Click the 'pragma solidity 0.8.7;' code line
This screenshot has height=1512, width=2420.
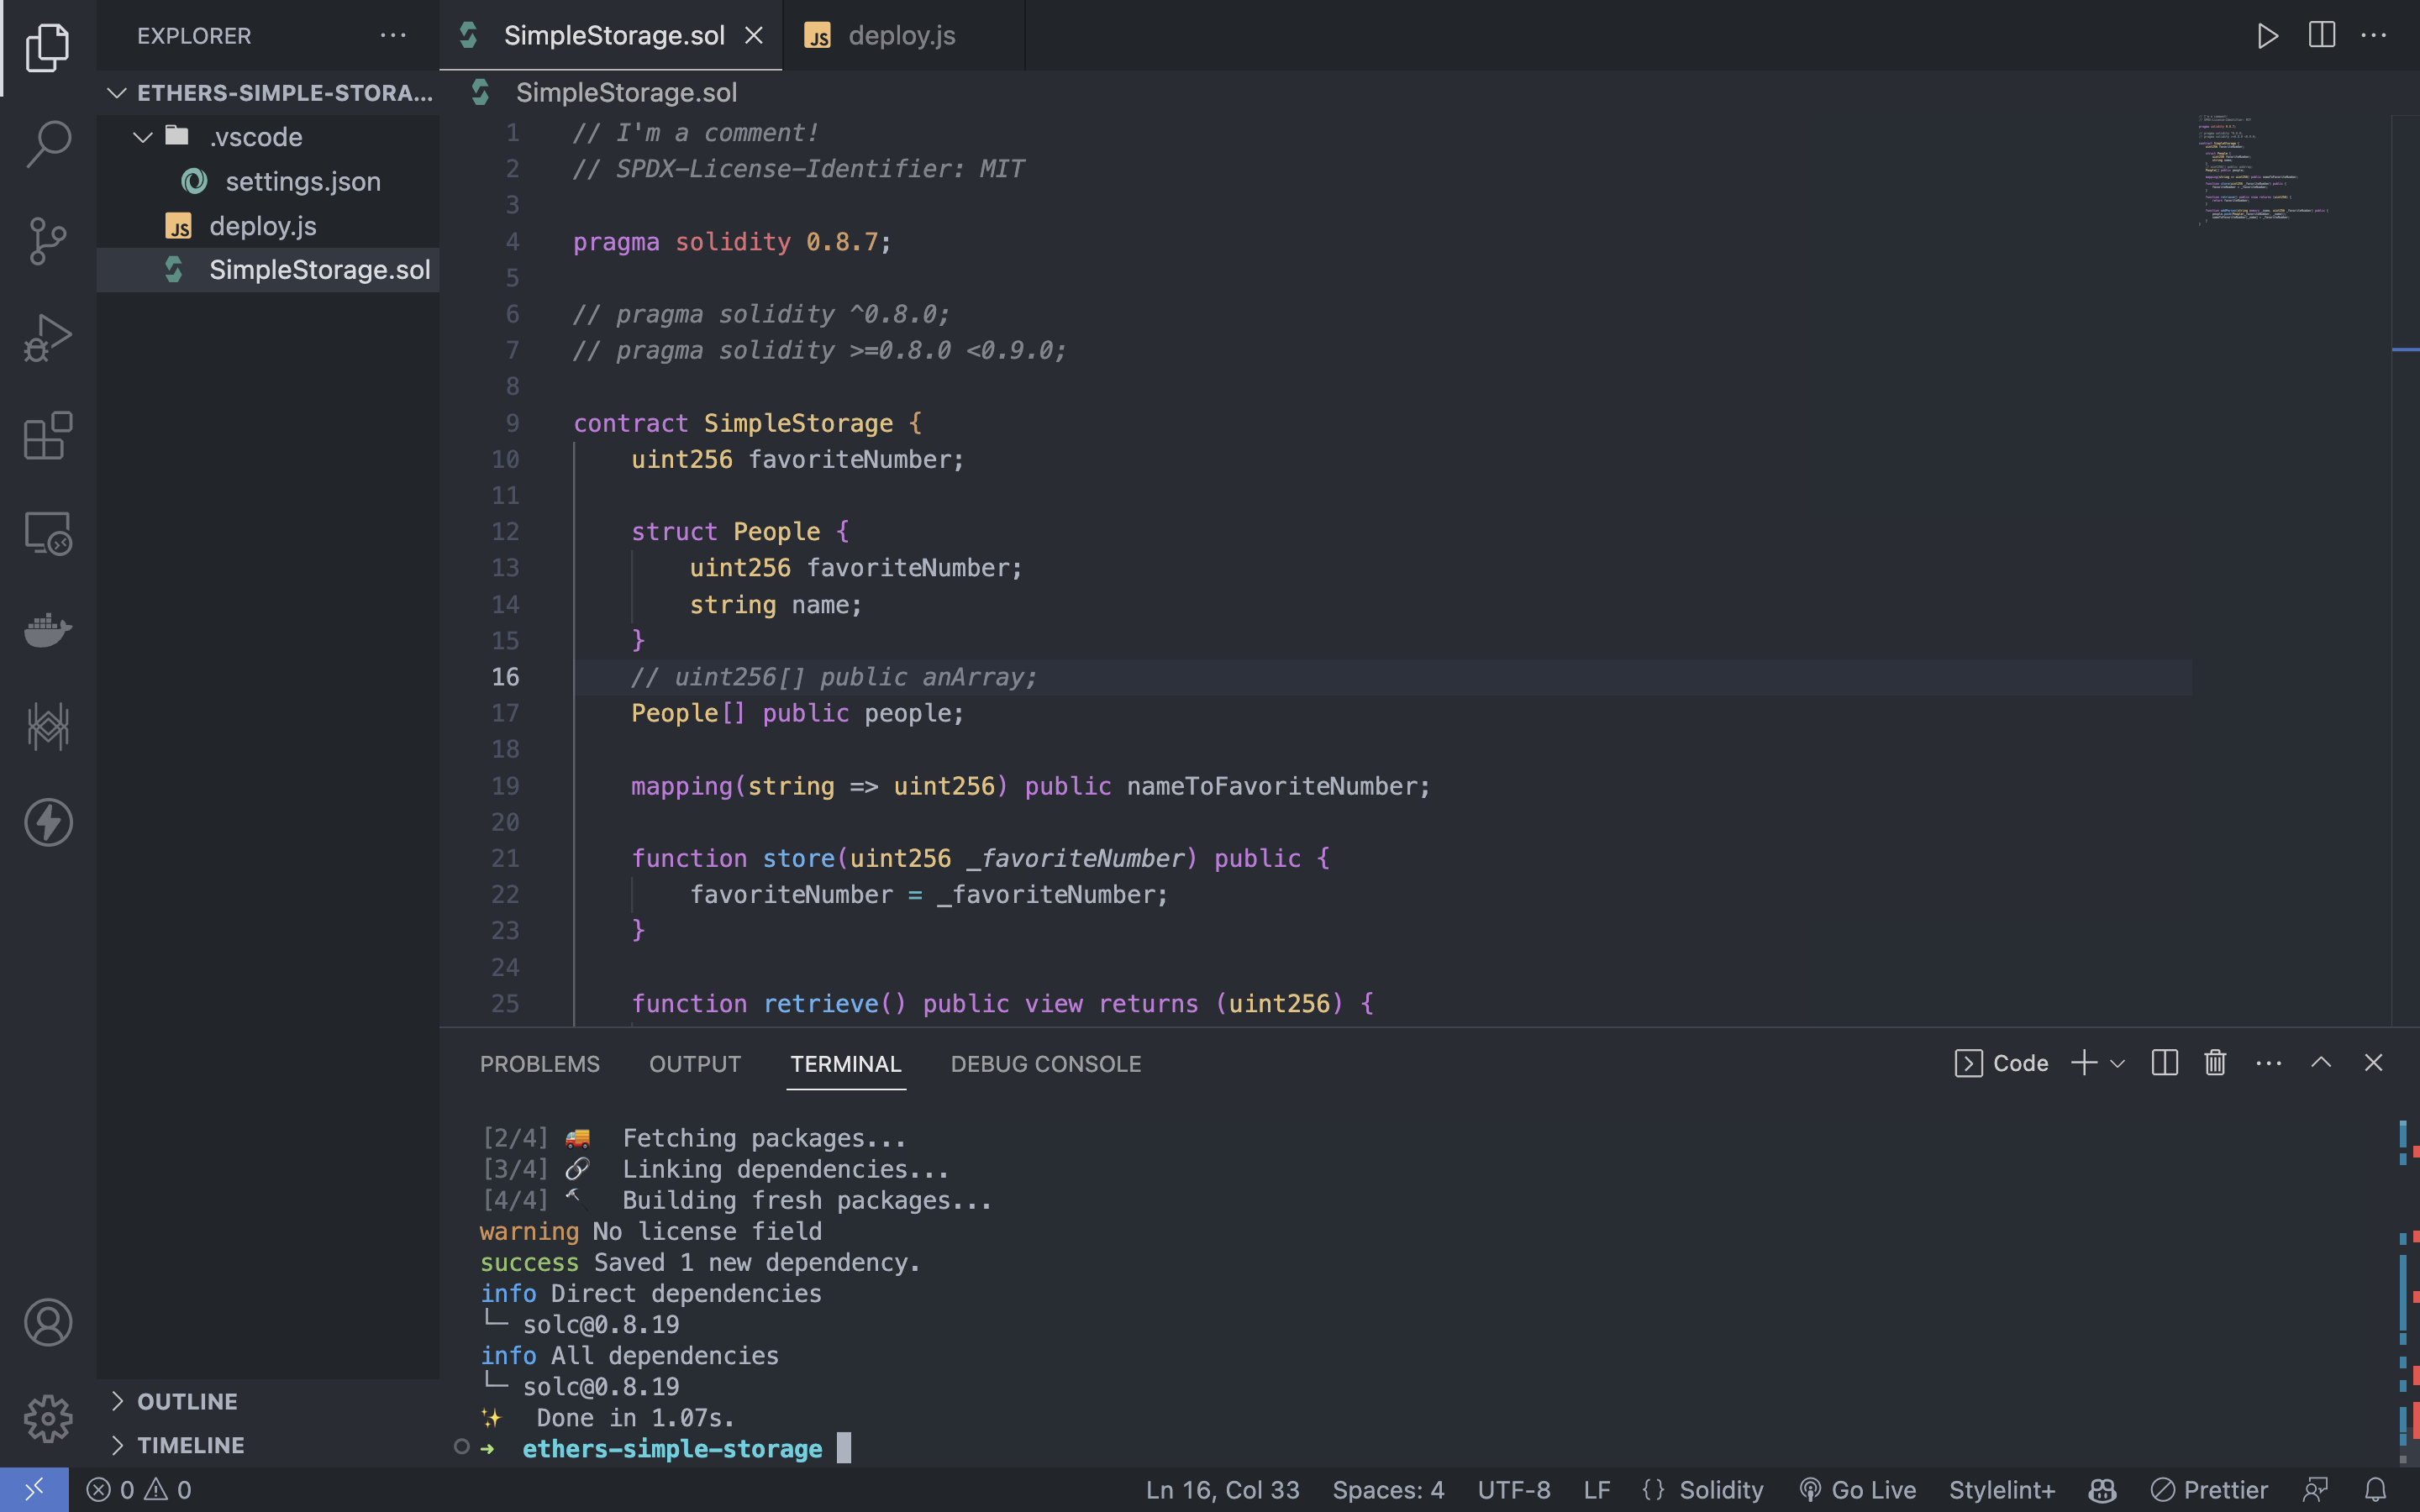[x=731, y=242]
